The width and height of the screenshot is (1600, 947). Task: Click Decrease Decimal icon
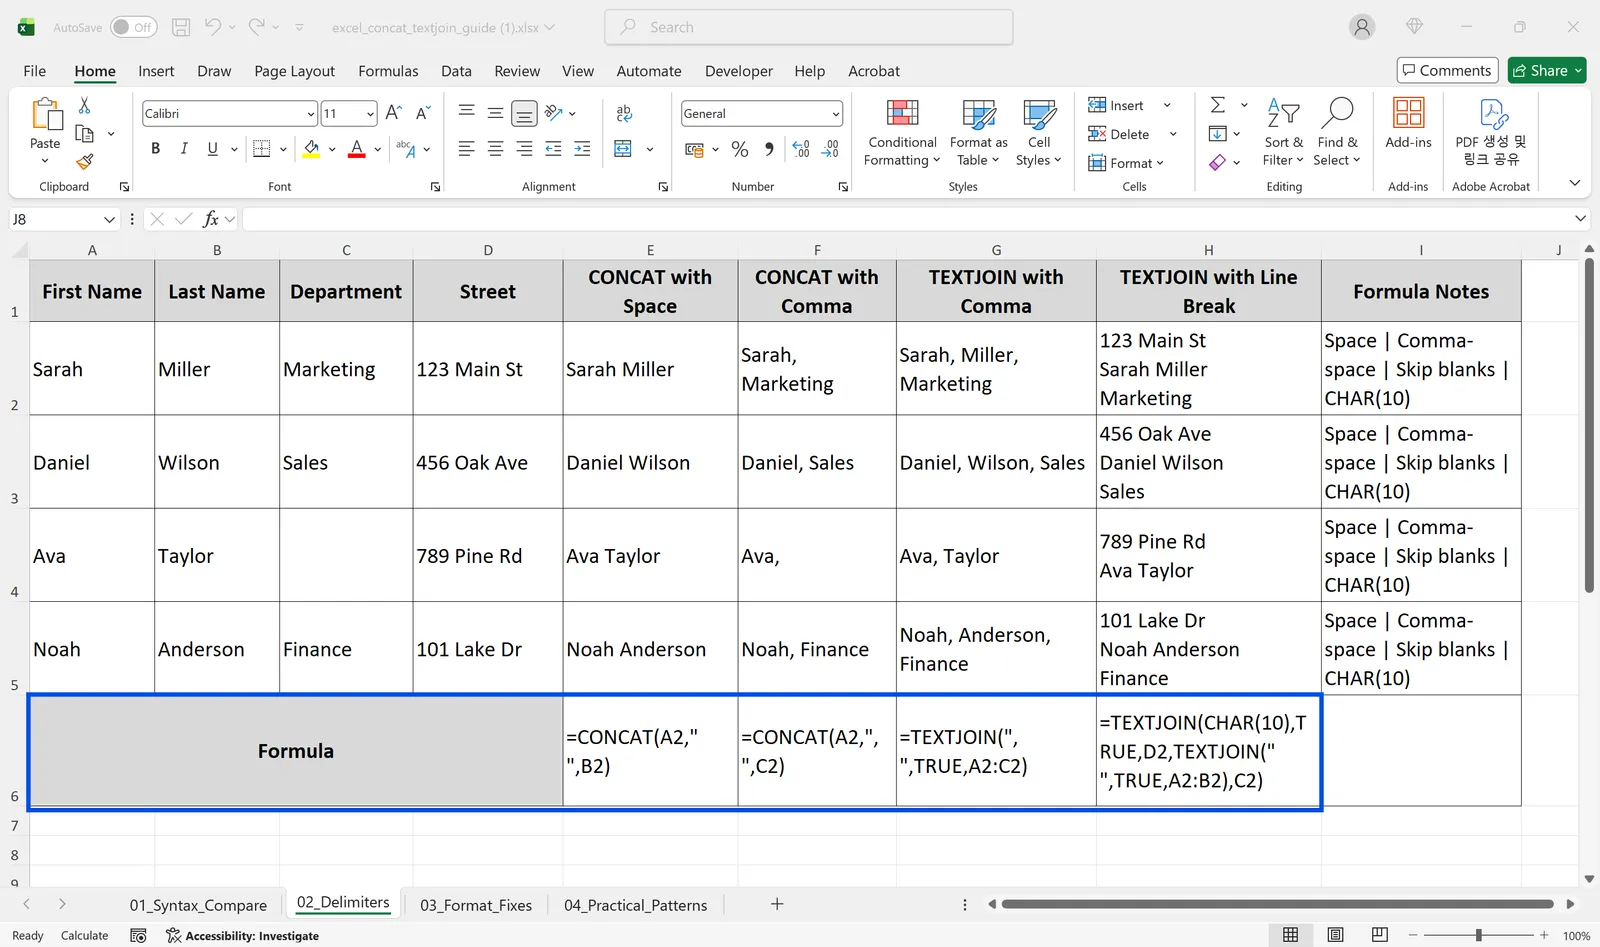830,149
